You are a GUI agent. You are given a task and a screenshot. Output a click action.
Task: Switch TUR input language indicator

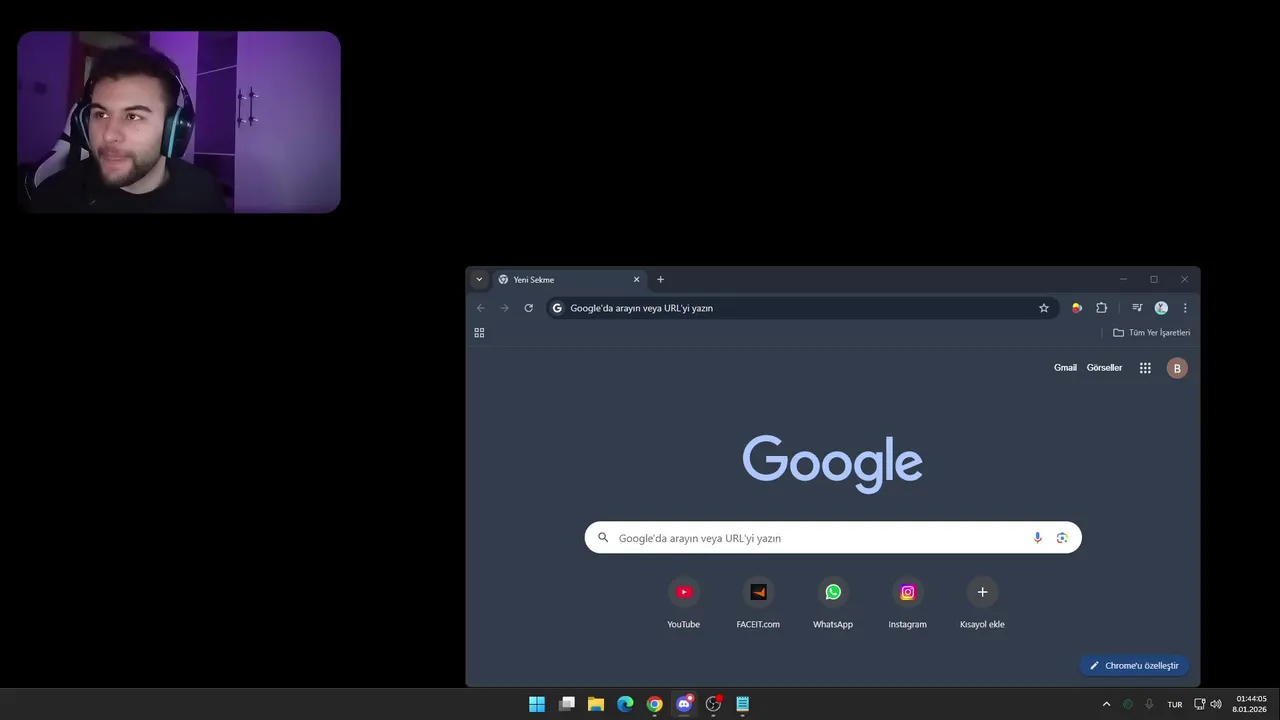coord(1175,704)
